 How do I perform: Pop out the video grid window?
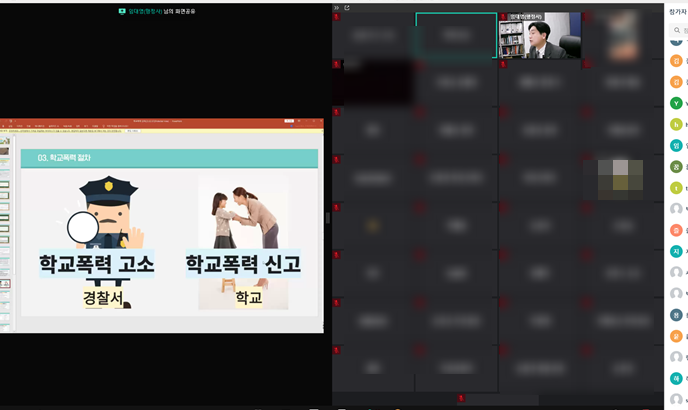pyautogui.click(x=347, y=7)
